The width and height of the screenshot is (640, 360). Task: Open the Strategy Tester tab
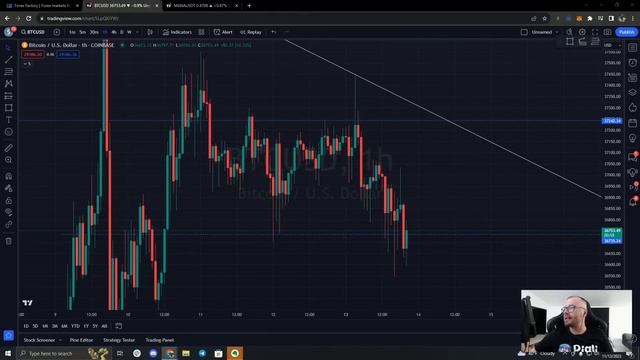click(x=119, y=340)
